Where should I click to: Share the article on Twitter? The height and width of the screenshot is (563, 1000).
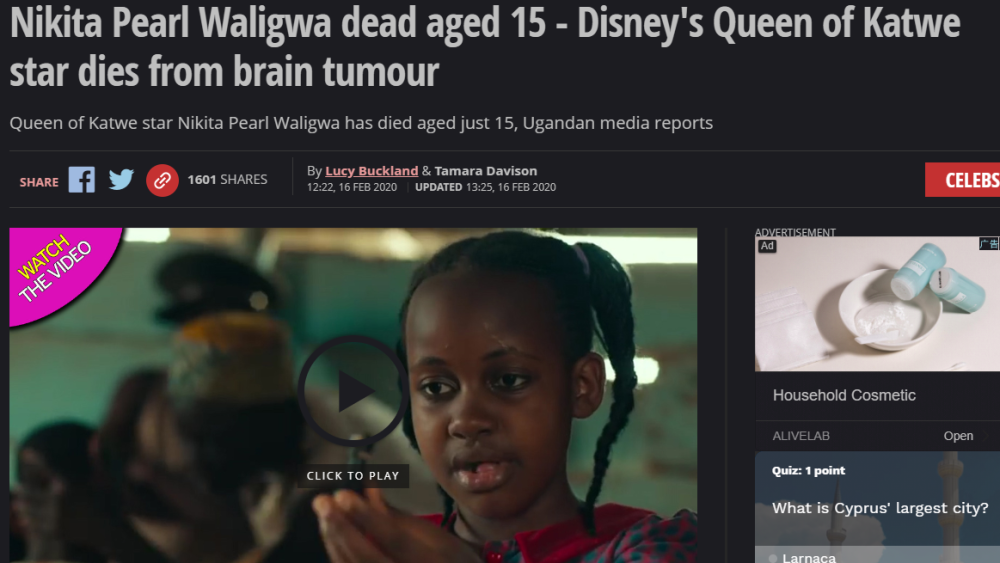(x=121, y=180)
